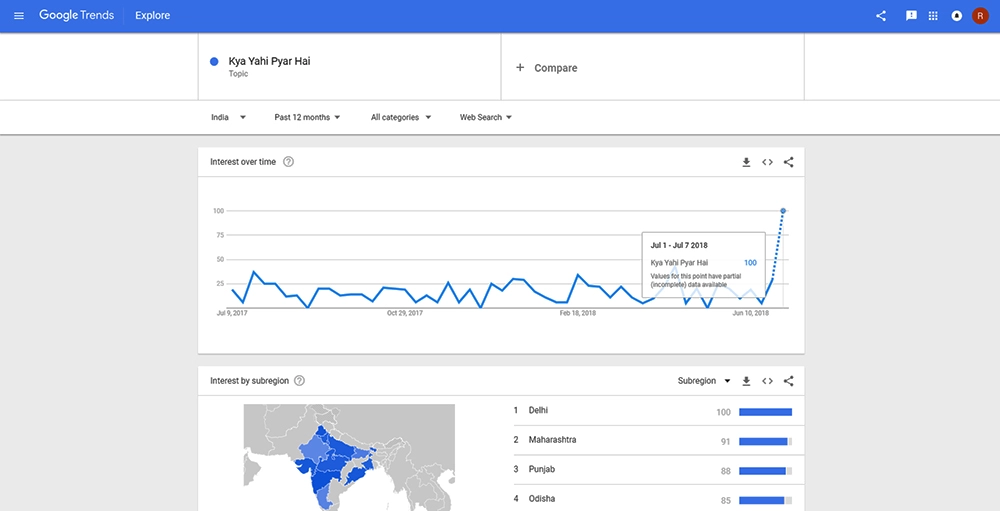Embed the Interest over time chart
Viewport: 1000px width, 511px height.
[x=767, y=162]
